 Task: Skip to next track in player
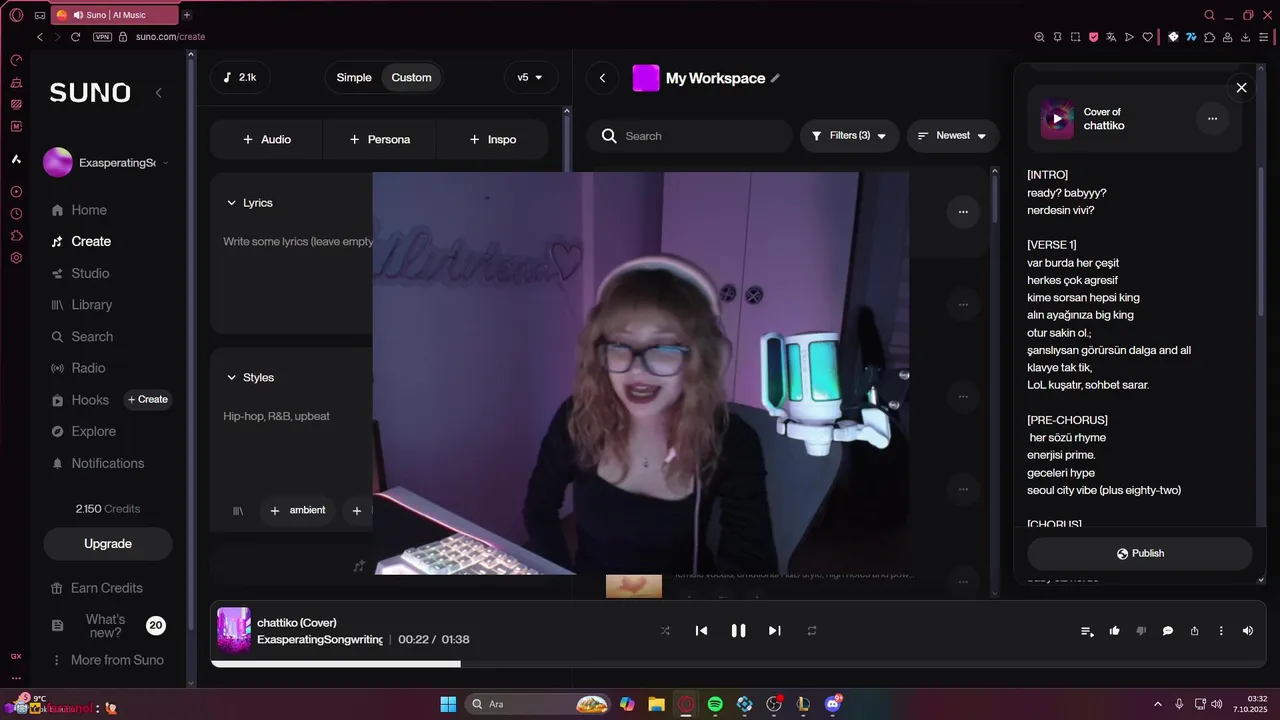click(x=774, y=631)
